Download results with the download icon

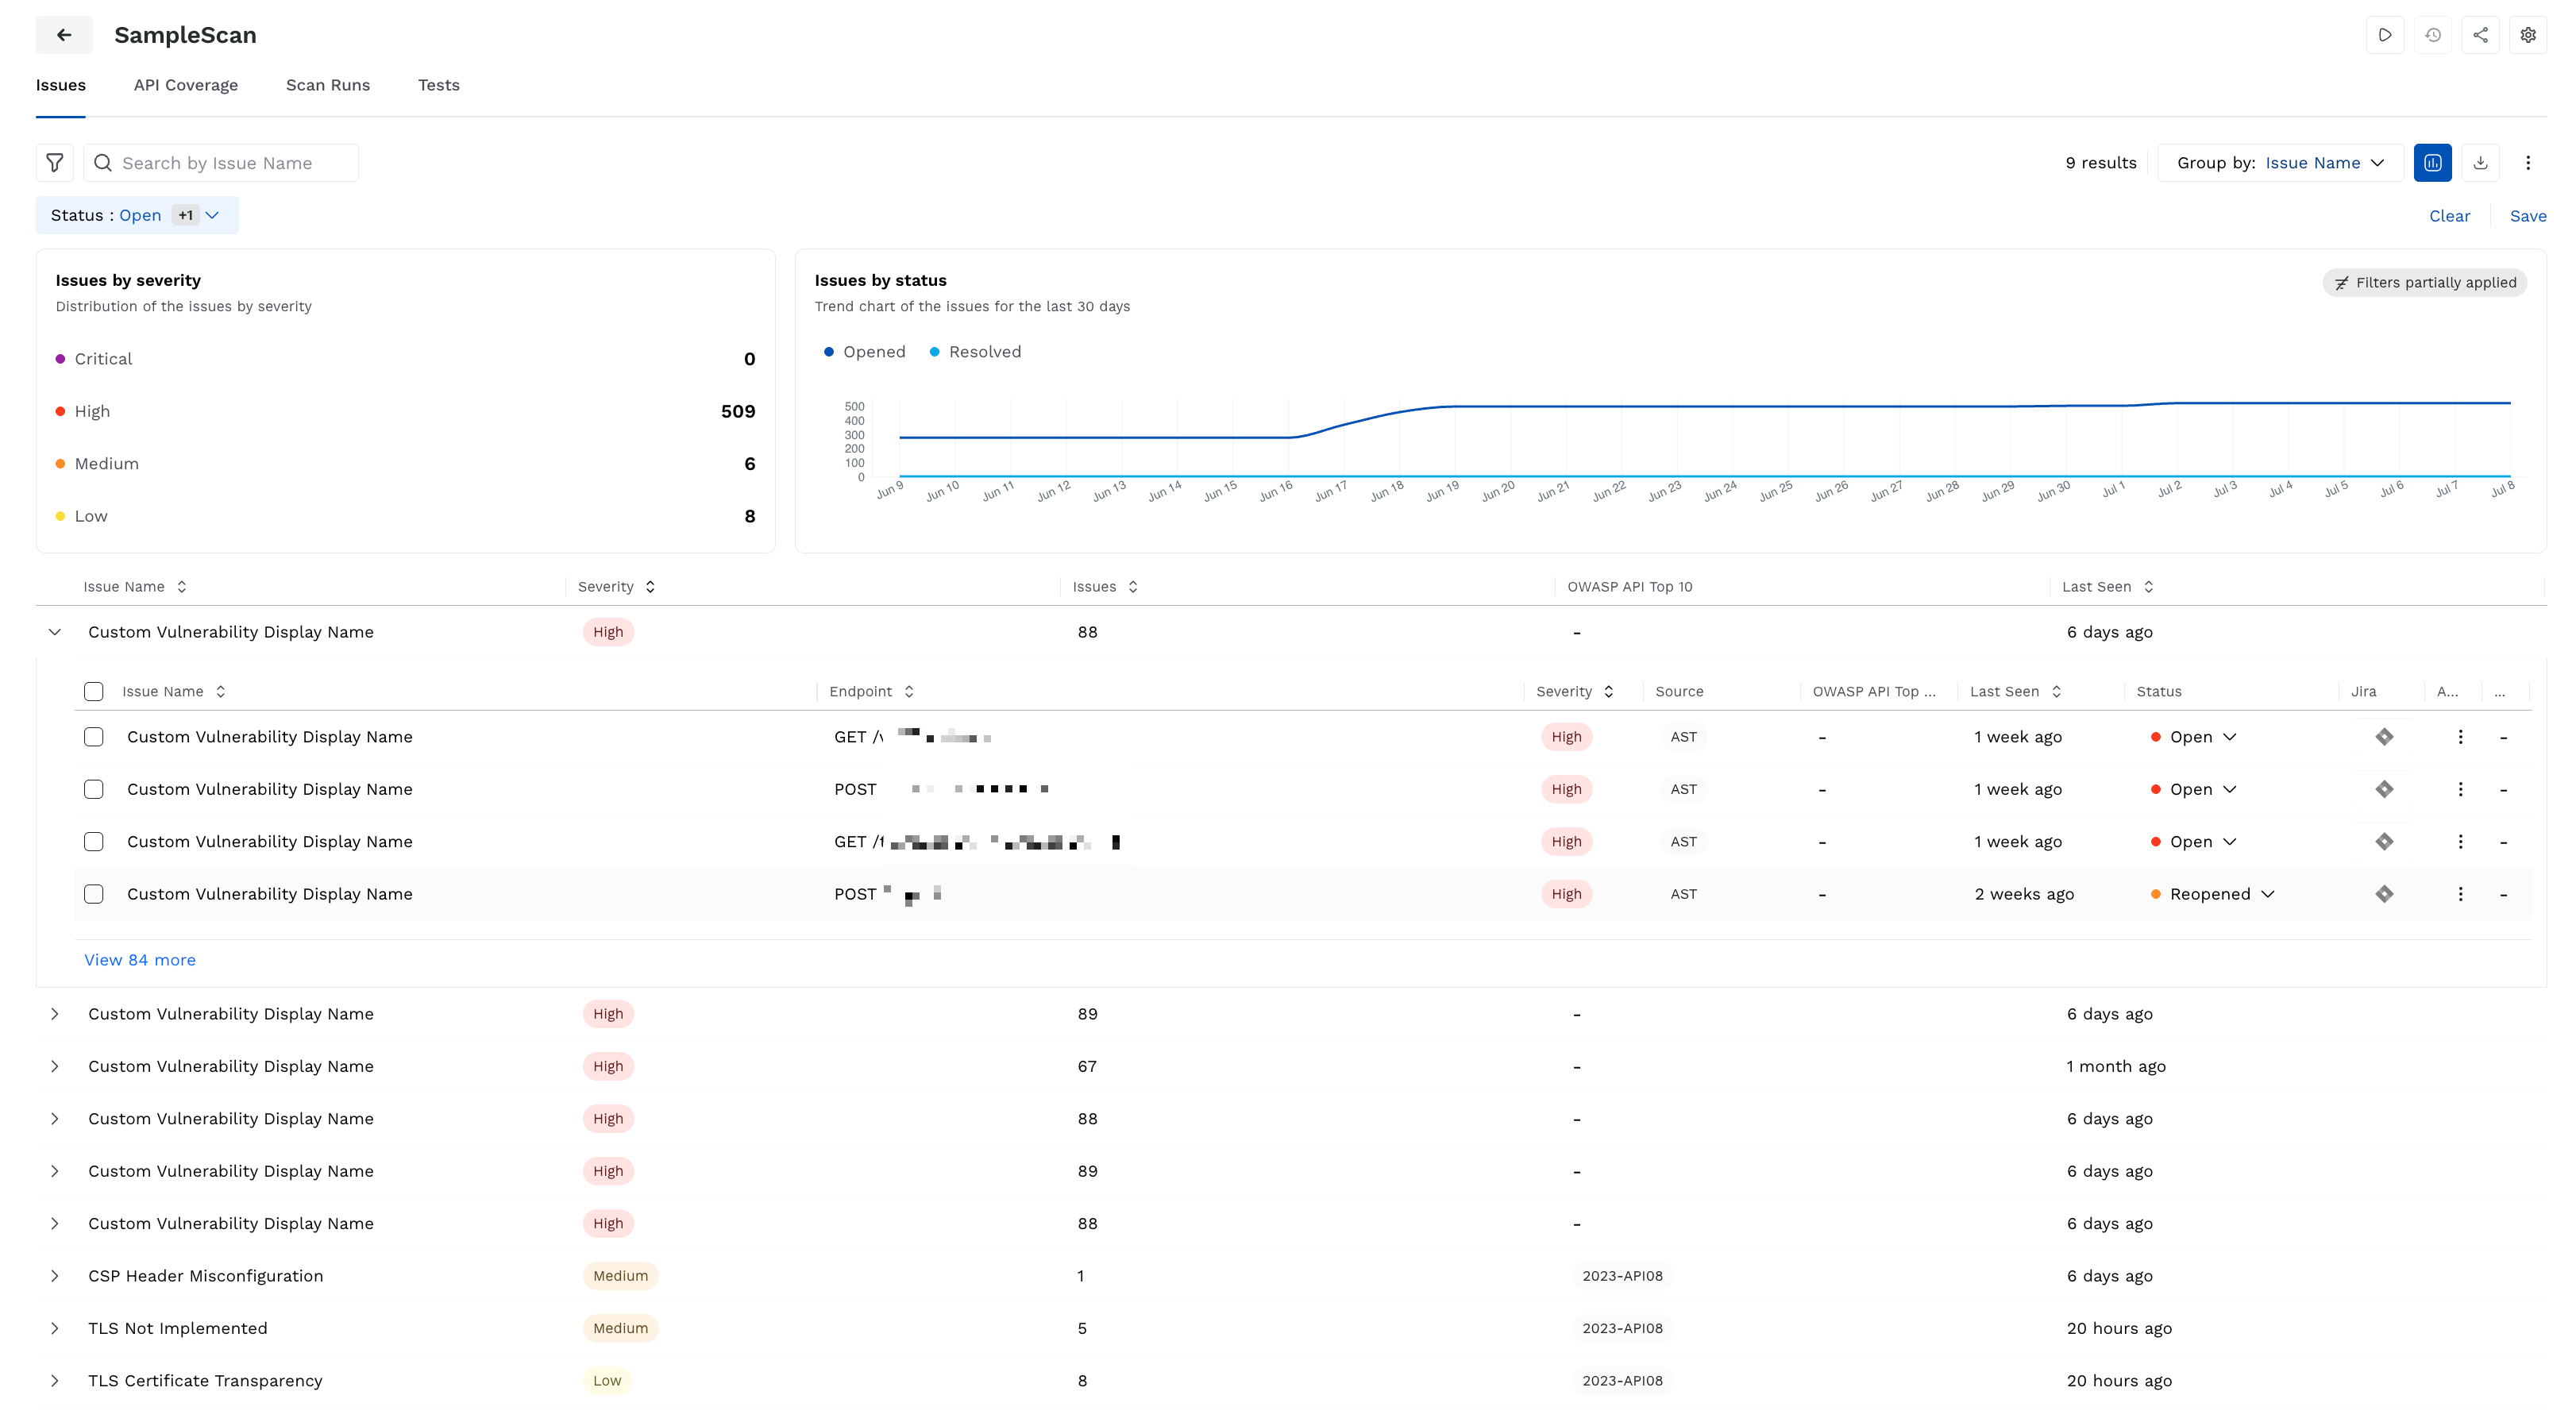point(2480,163)
